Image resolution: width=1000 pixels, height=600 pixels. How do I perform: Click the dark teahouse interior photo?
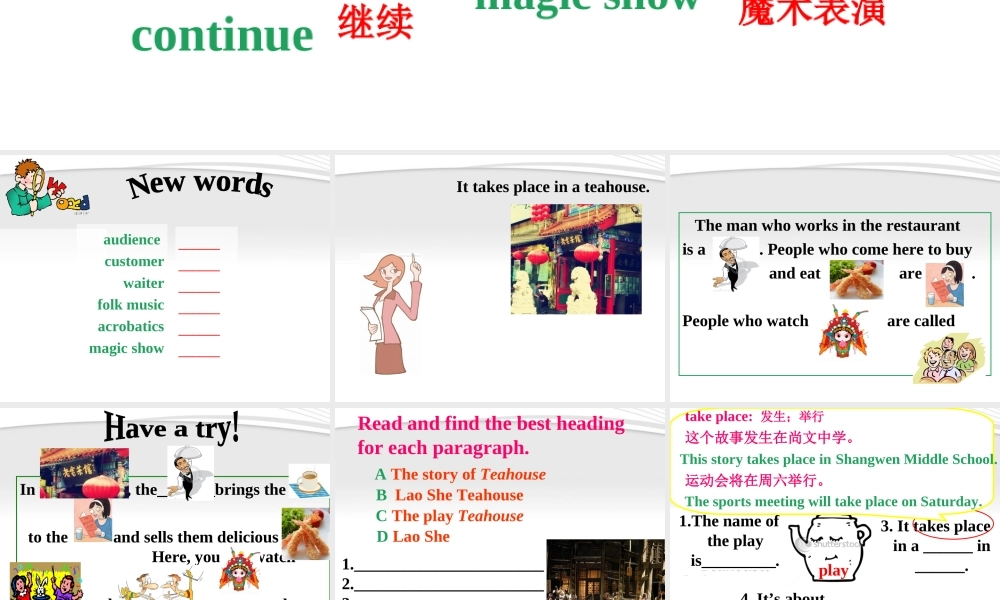tap(606, 569)
